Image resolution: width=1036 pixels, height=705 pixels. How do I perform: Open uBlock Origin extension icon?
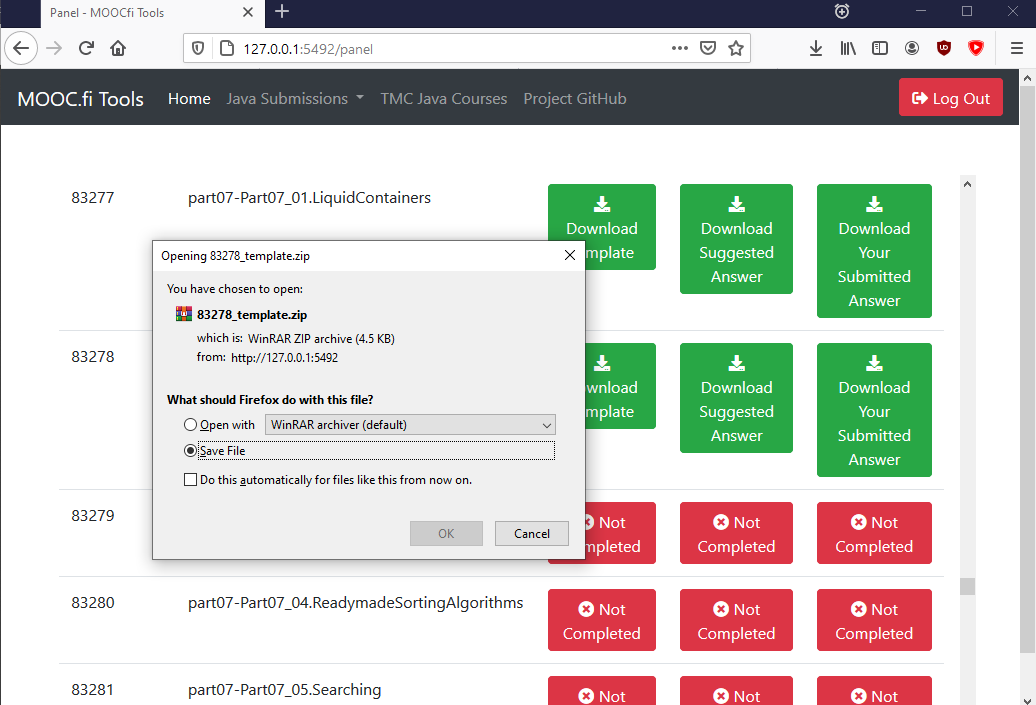pos(944,48)
